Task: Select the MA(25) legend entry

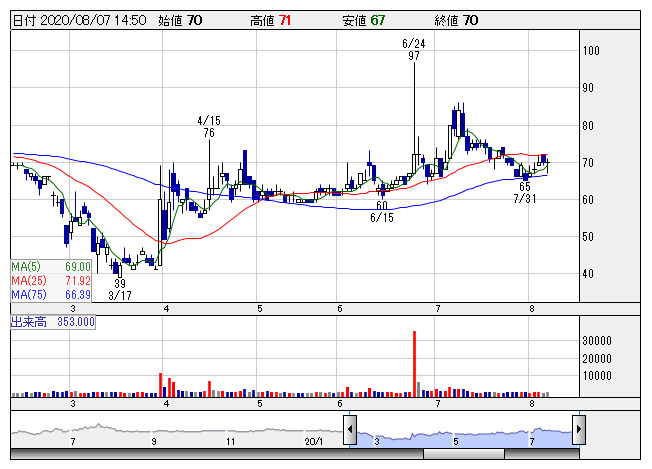Action: (x=51, y=281)
